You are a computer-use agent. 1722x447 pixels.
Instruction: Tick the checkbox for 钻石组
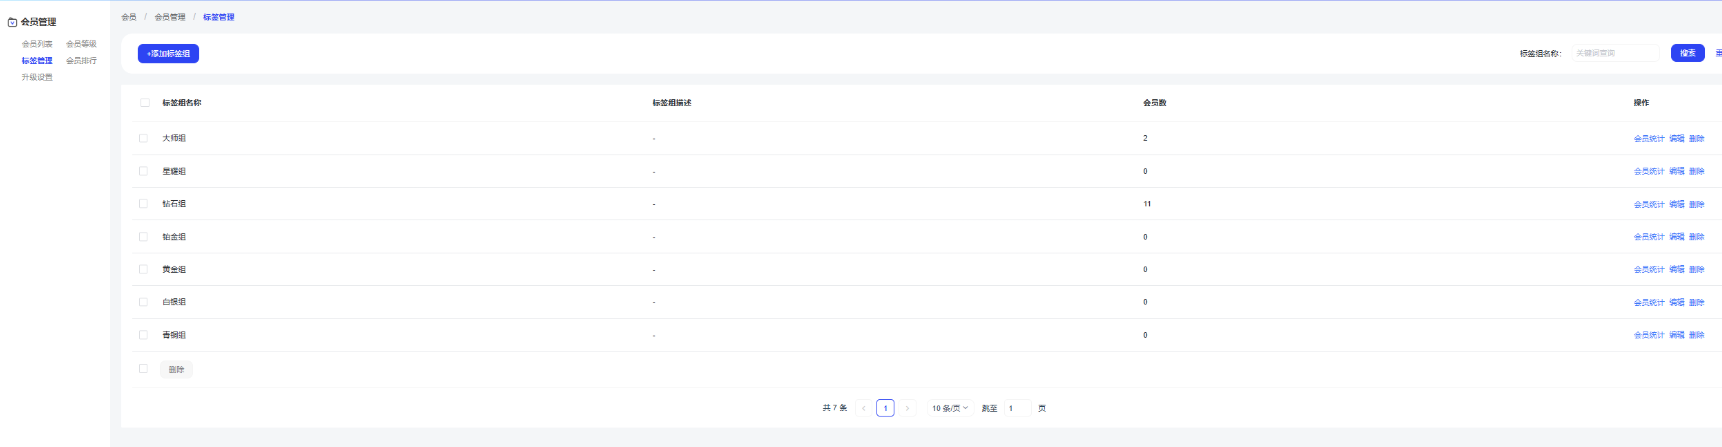click(143, 204)
